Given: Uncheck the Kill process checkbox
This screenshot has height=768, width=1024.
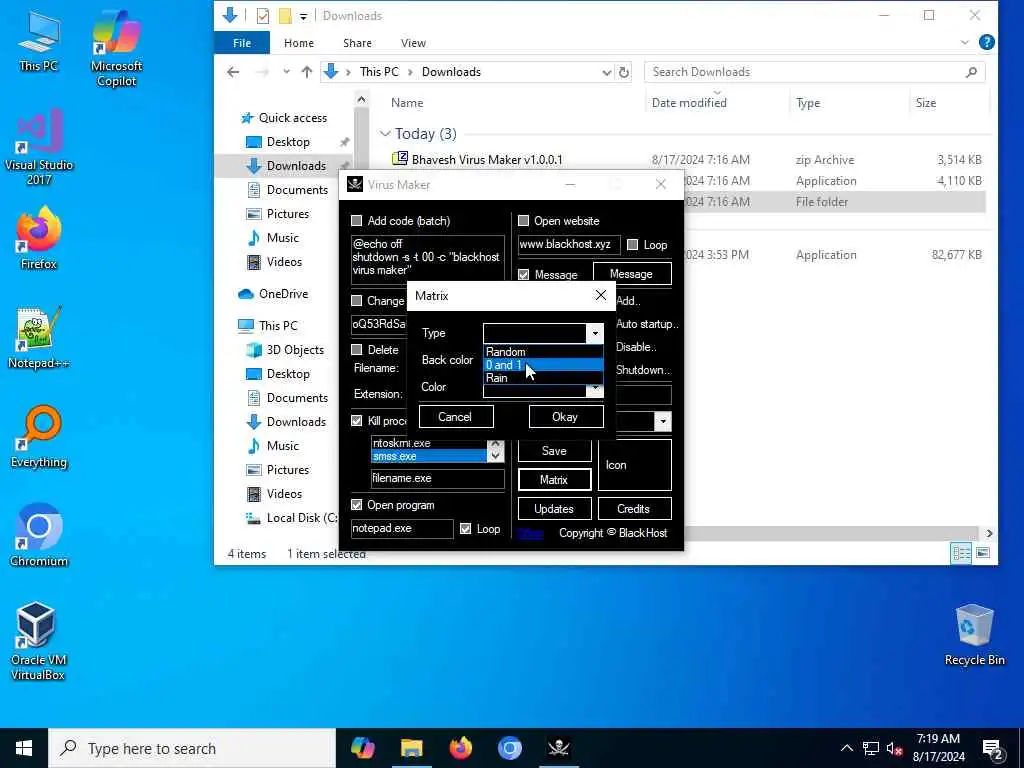Looking at the screenshot, I should tap(357, 421).
